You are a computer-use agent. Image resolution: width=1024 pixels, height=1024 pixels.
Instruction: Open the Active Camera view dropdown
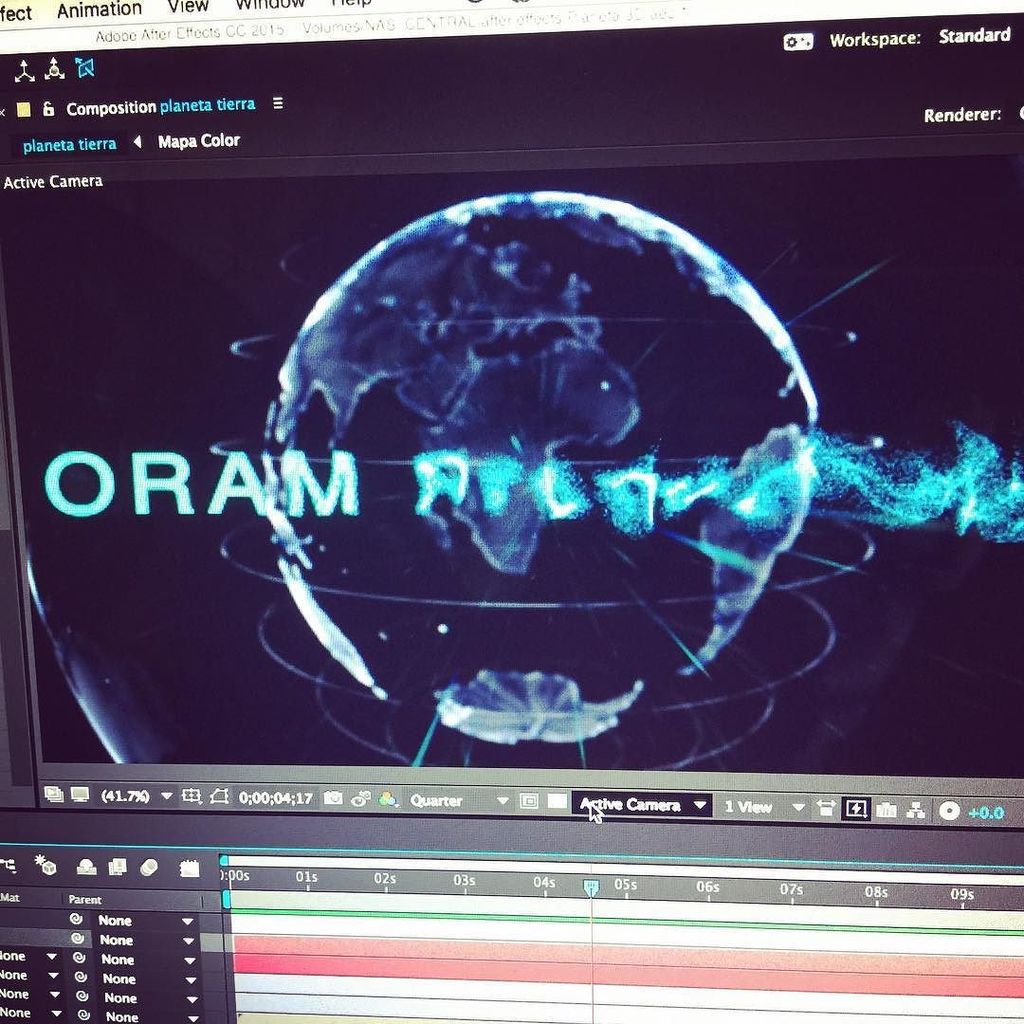640,801
